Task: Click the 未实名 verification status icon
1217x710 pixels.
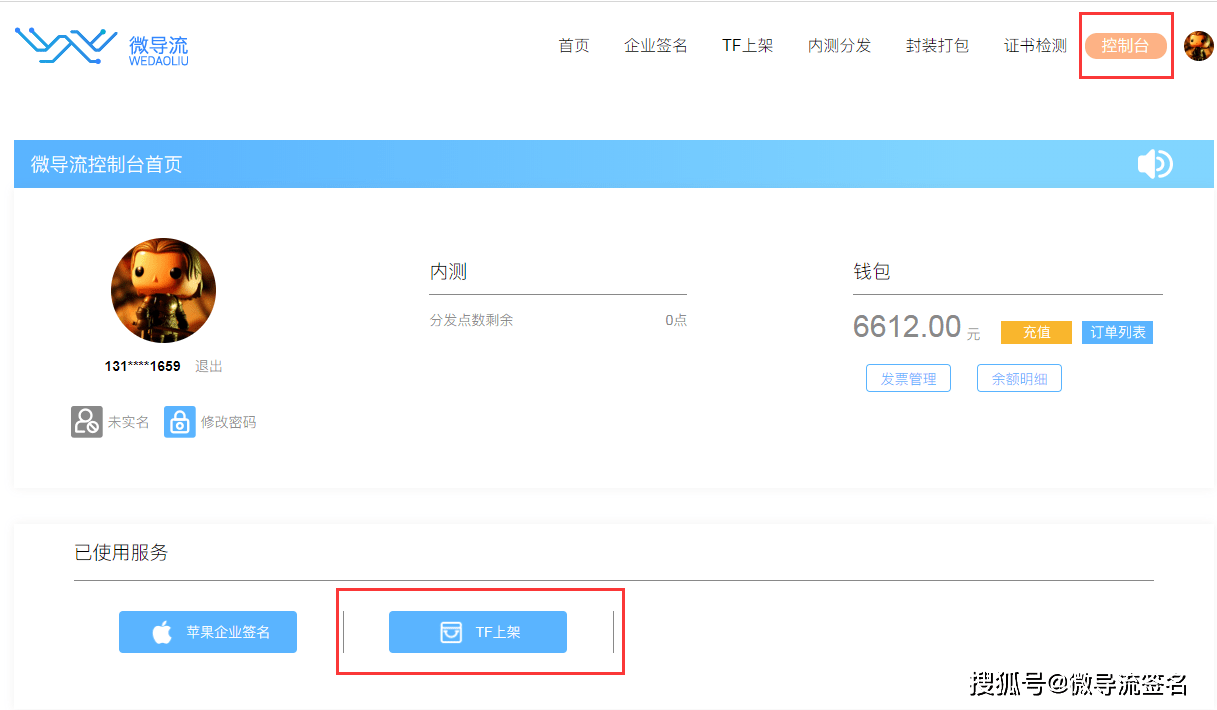Action: click(x=87, y=422)
